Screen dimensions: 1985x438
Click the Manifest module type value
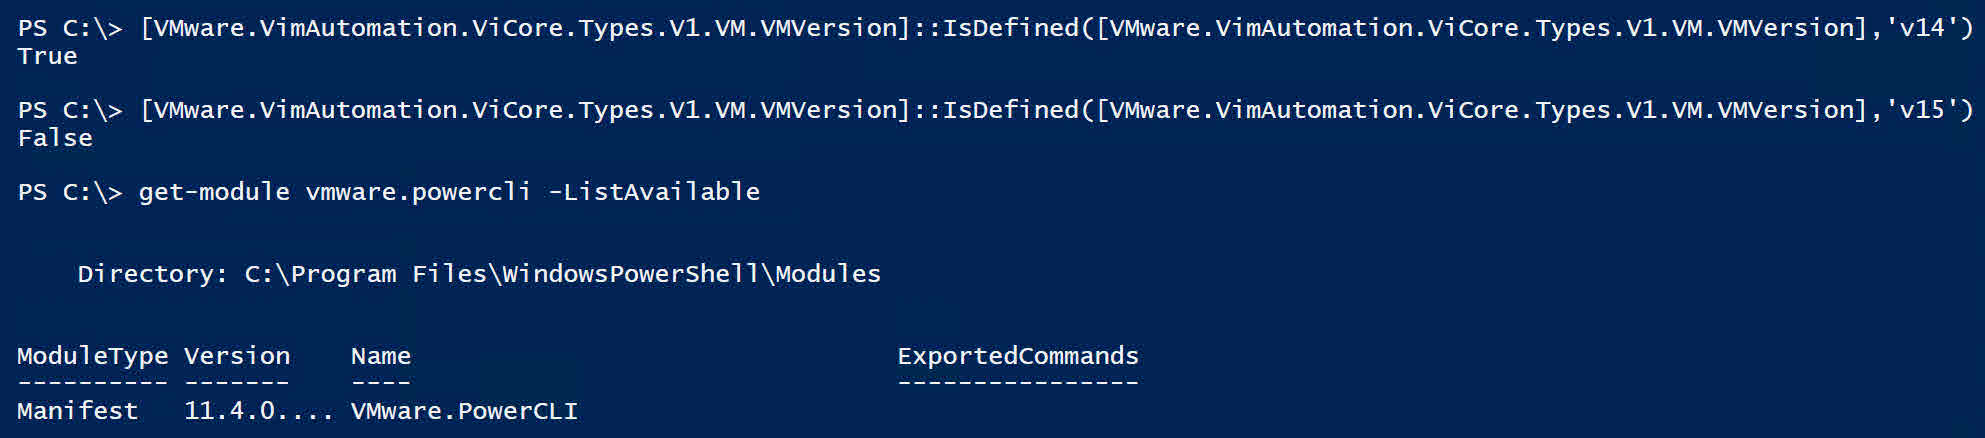tap(78, 411)
